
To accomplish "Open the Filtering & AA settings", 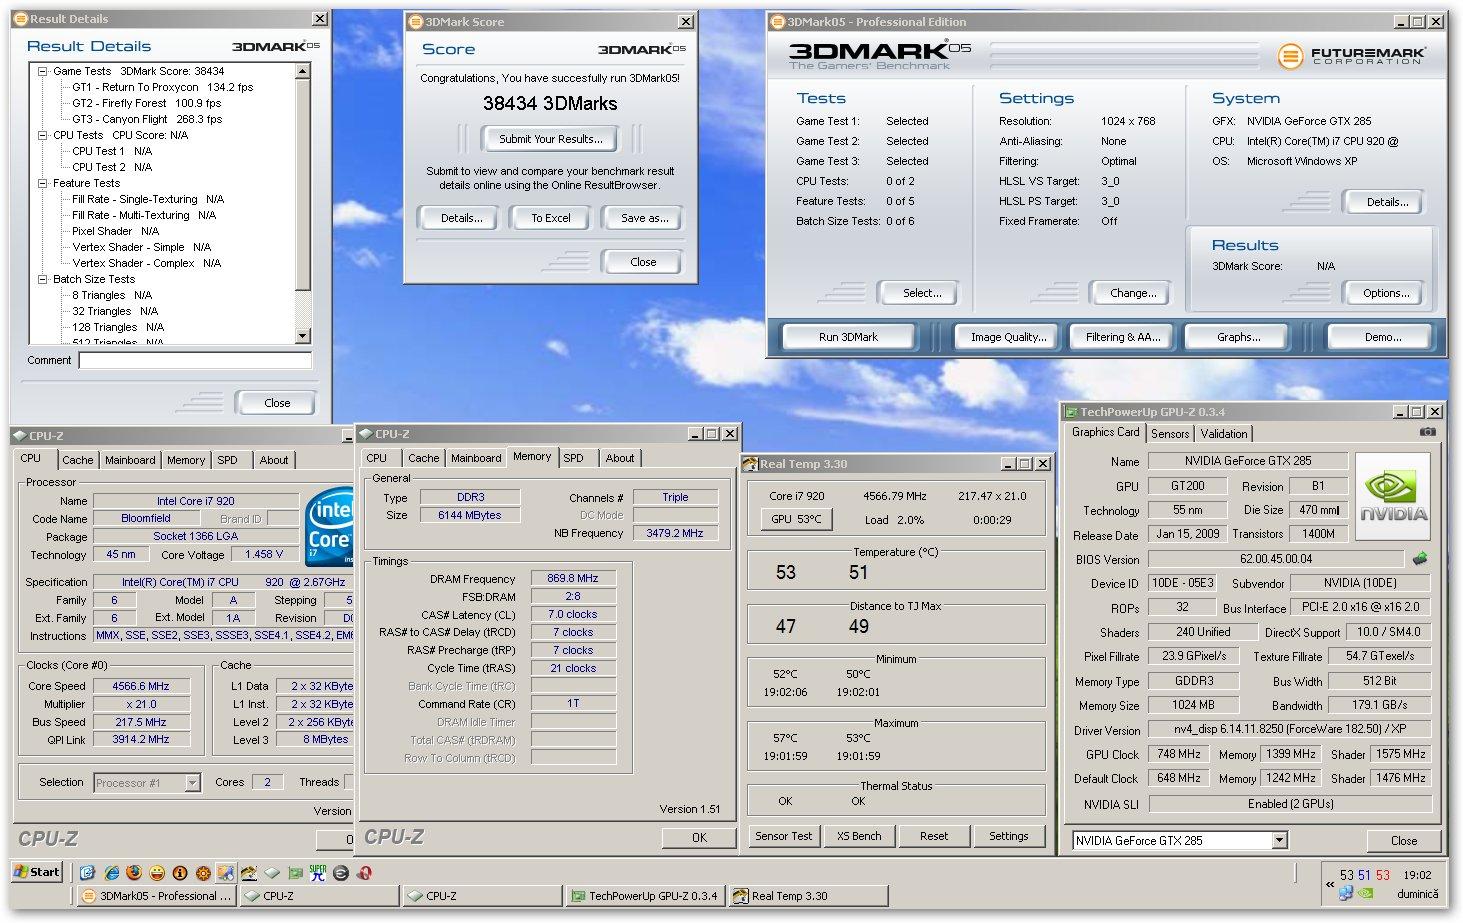I will click(1123, 337).
